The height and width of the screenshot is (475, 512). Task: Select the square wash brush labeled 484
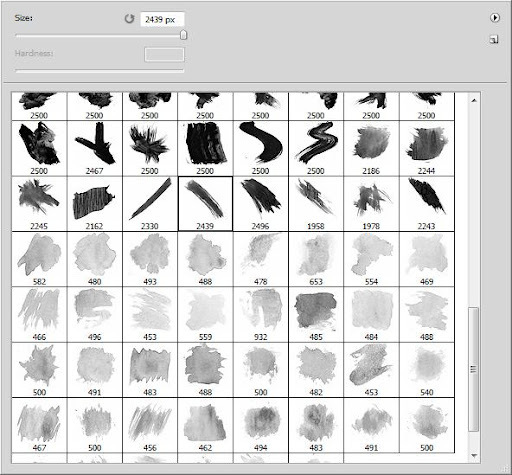[371, 314]
